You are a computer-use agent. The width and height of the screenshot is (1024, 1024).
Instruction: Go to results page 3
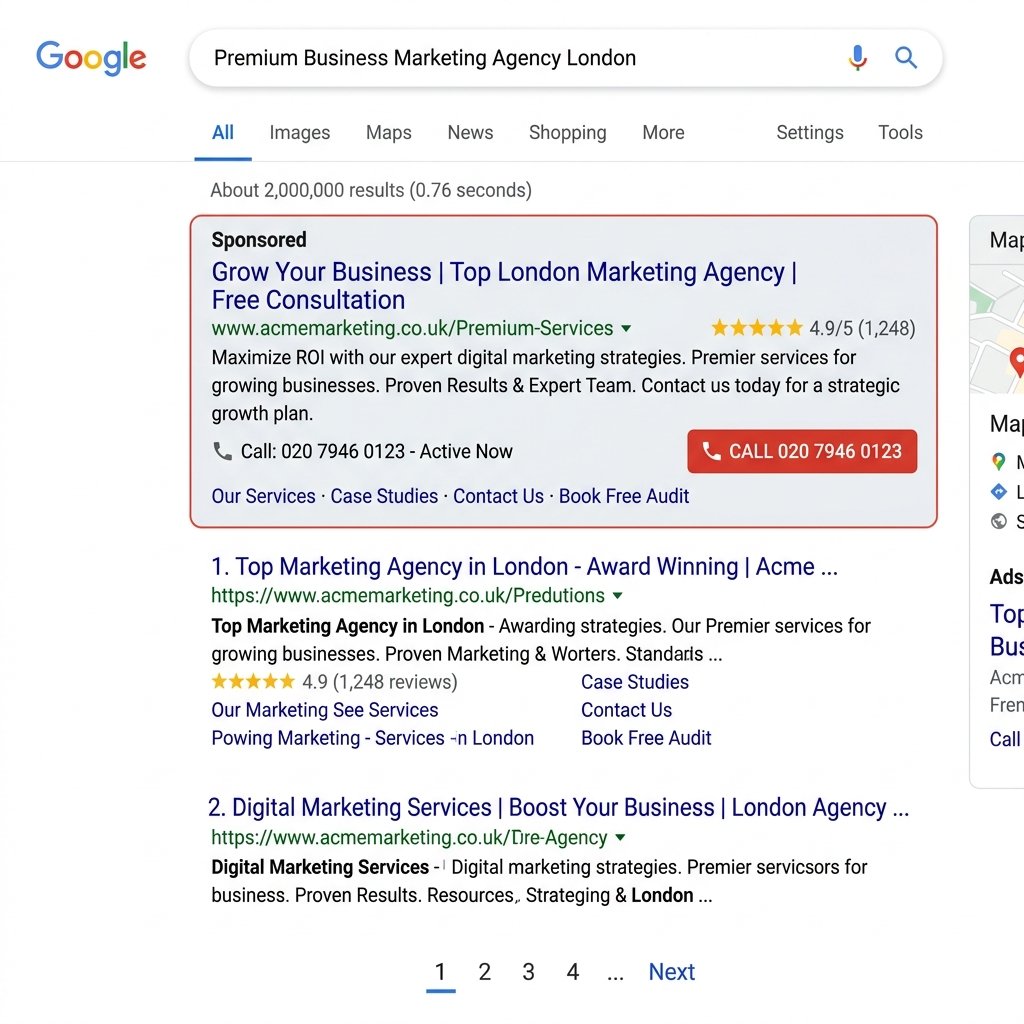[528, 972]
